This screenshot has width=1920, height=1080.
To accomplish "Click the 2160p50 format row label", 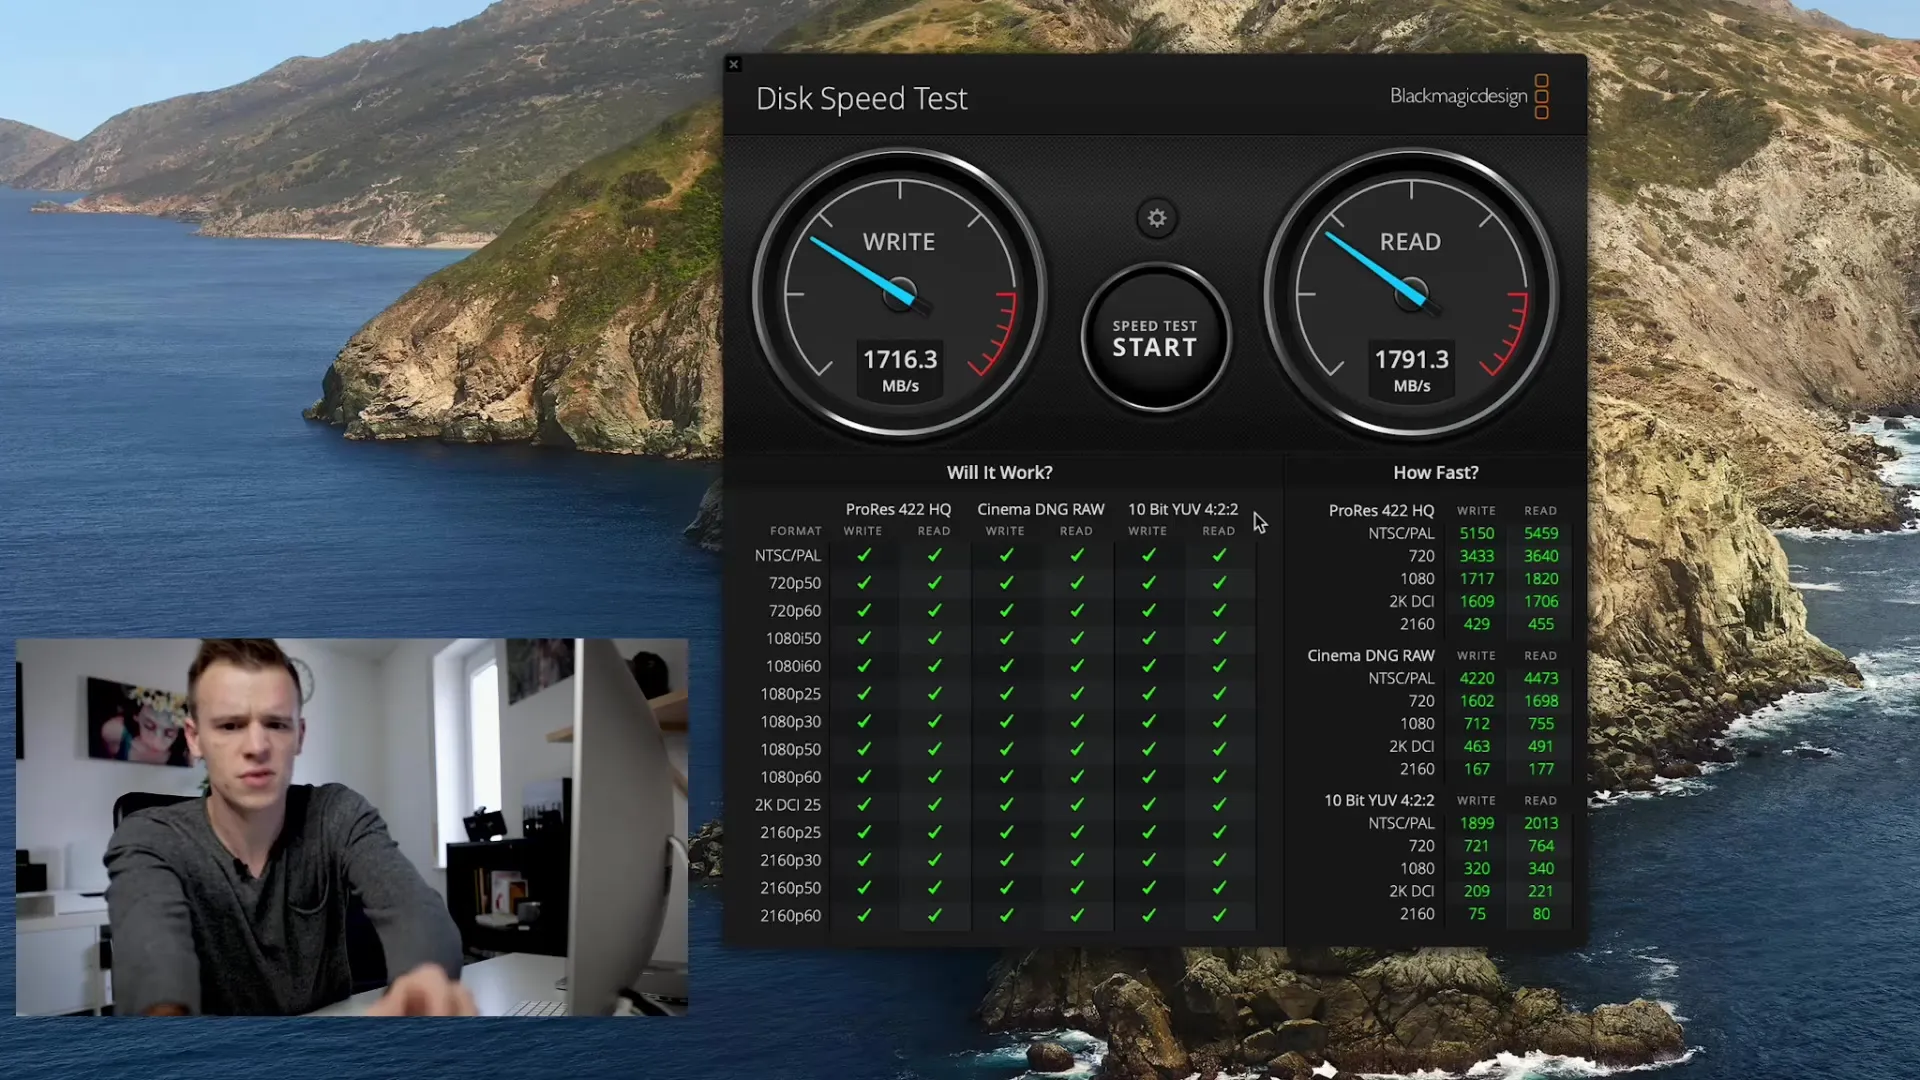I will pos(790,888).
